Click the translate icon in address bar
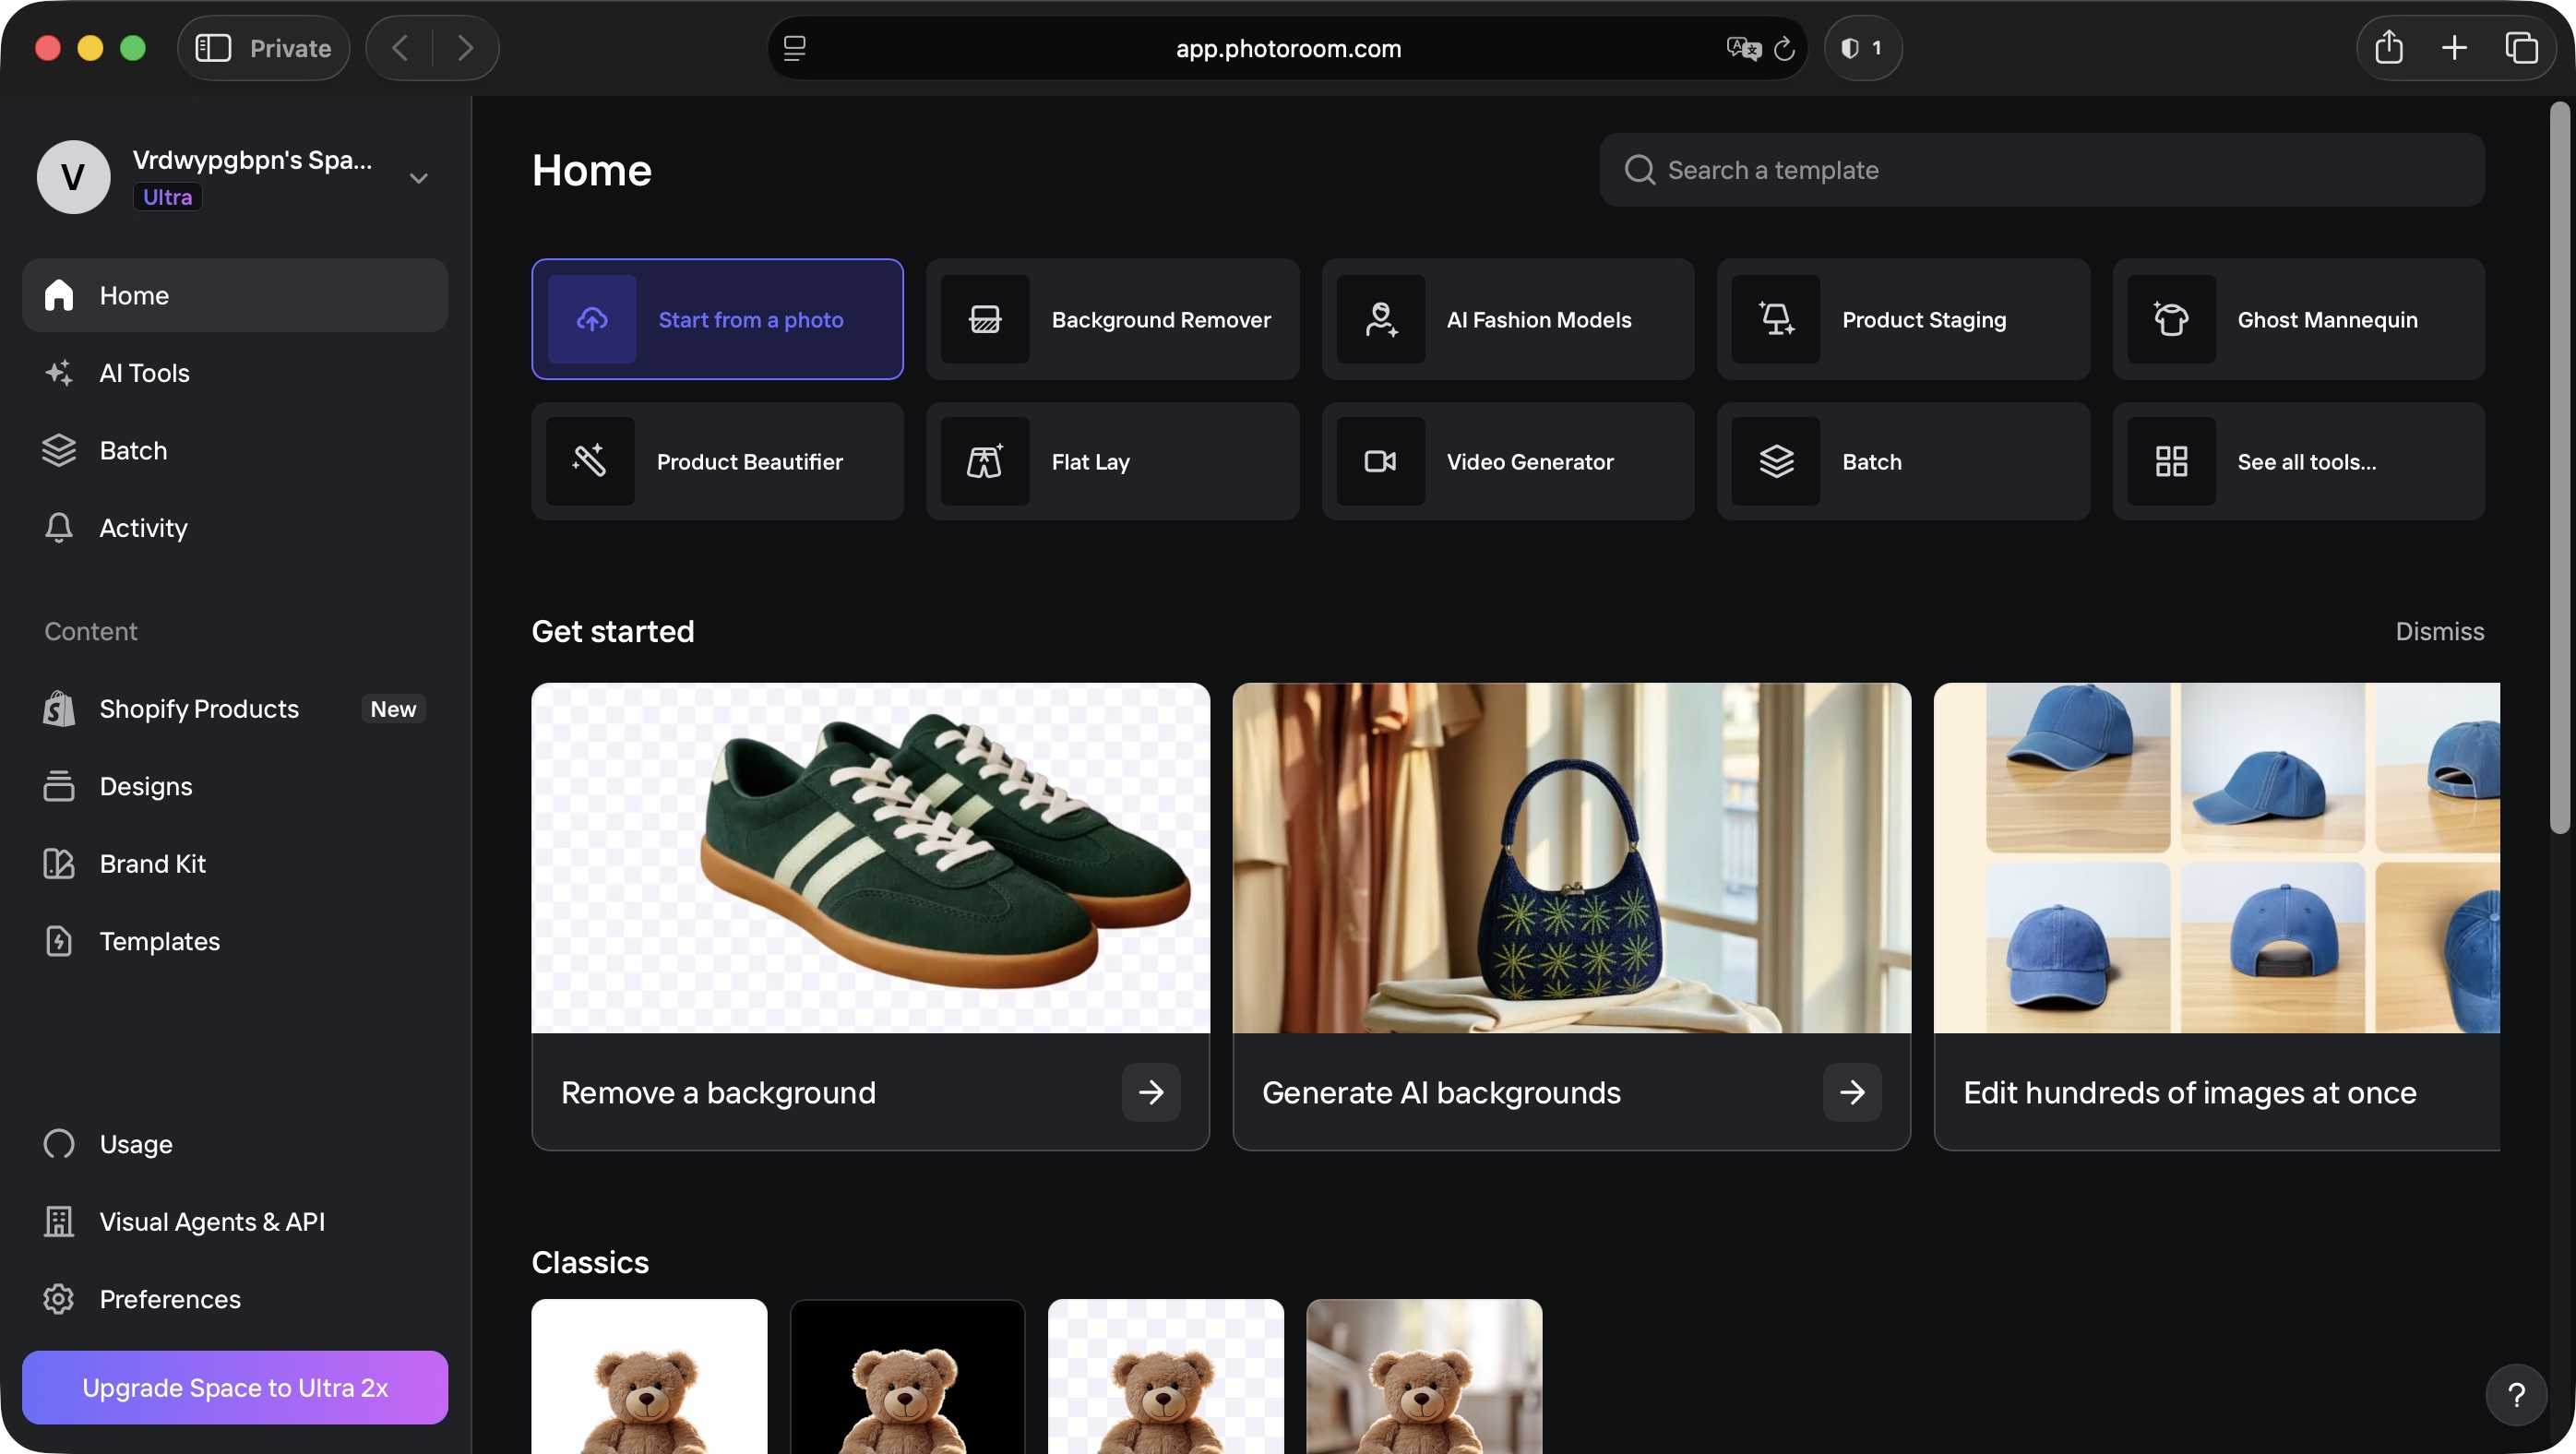Viewport: 2576px width, 1454px height. [1743, 48]
